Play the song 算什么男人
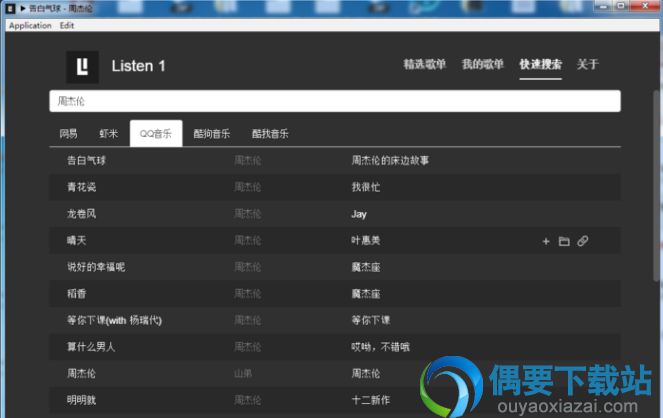 click(x=91, y=347)
